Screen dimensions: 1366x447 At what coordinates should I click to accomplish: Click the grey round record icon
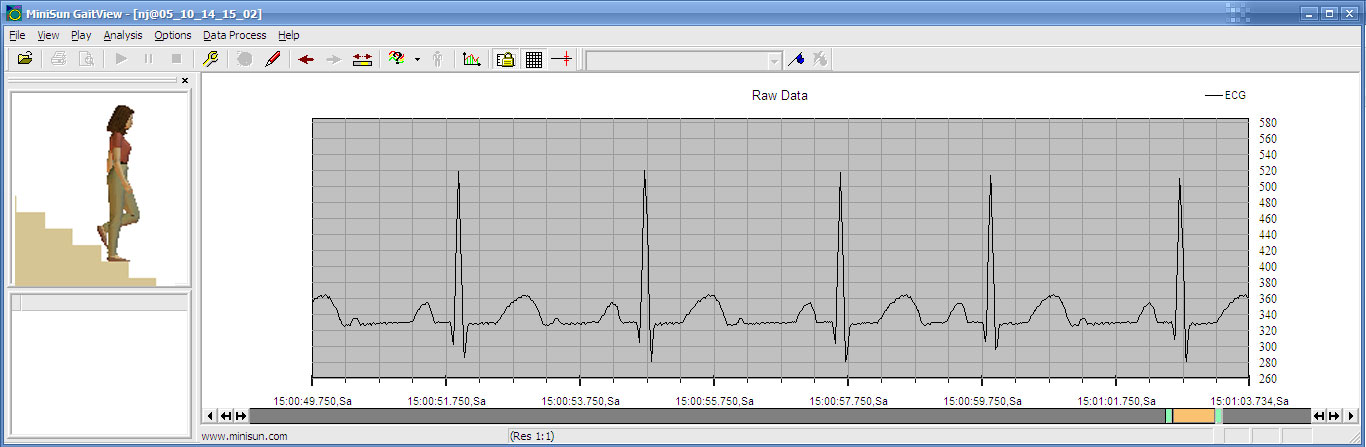point(244,59)
